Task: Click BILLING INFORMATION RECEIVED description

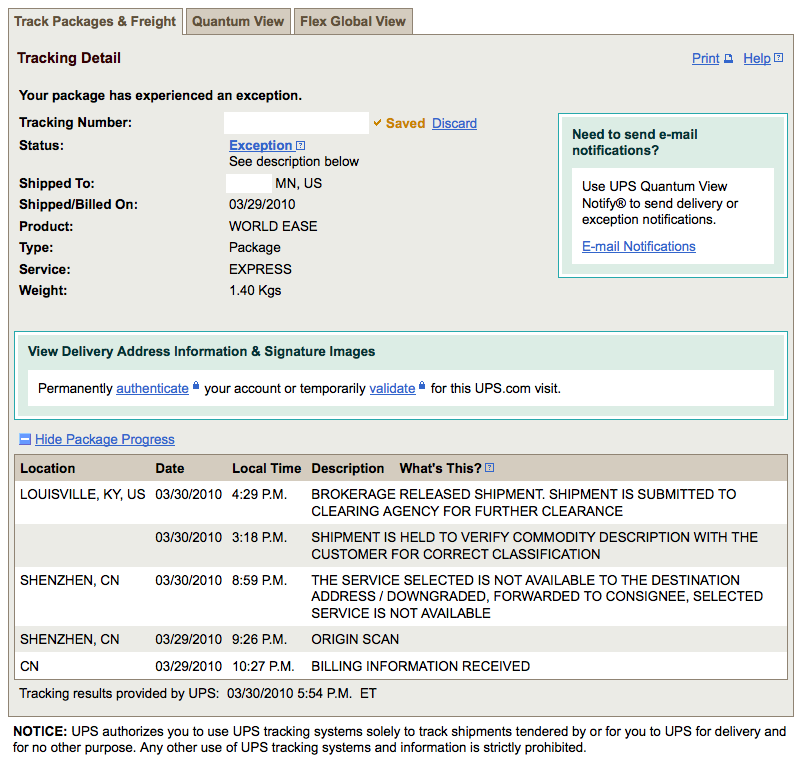Action: tap(420, 666)
